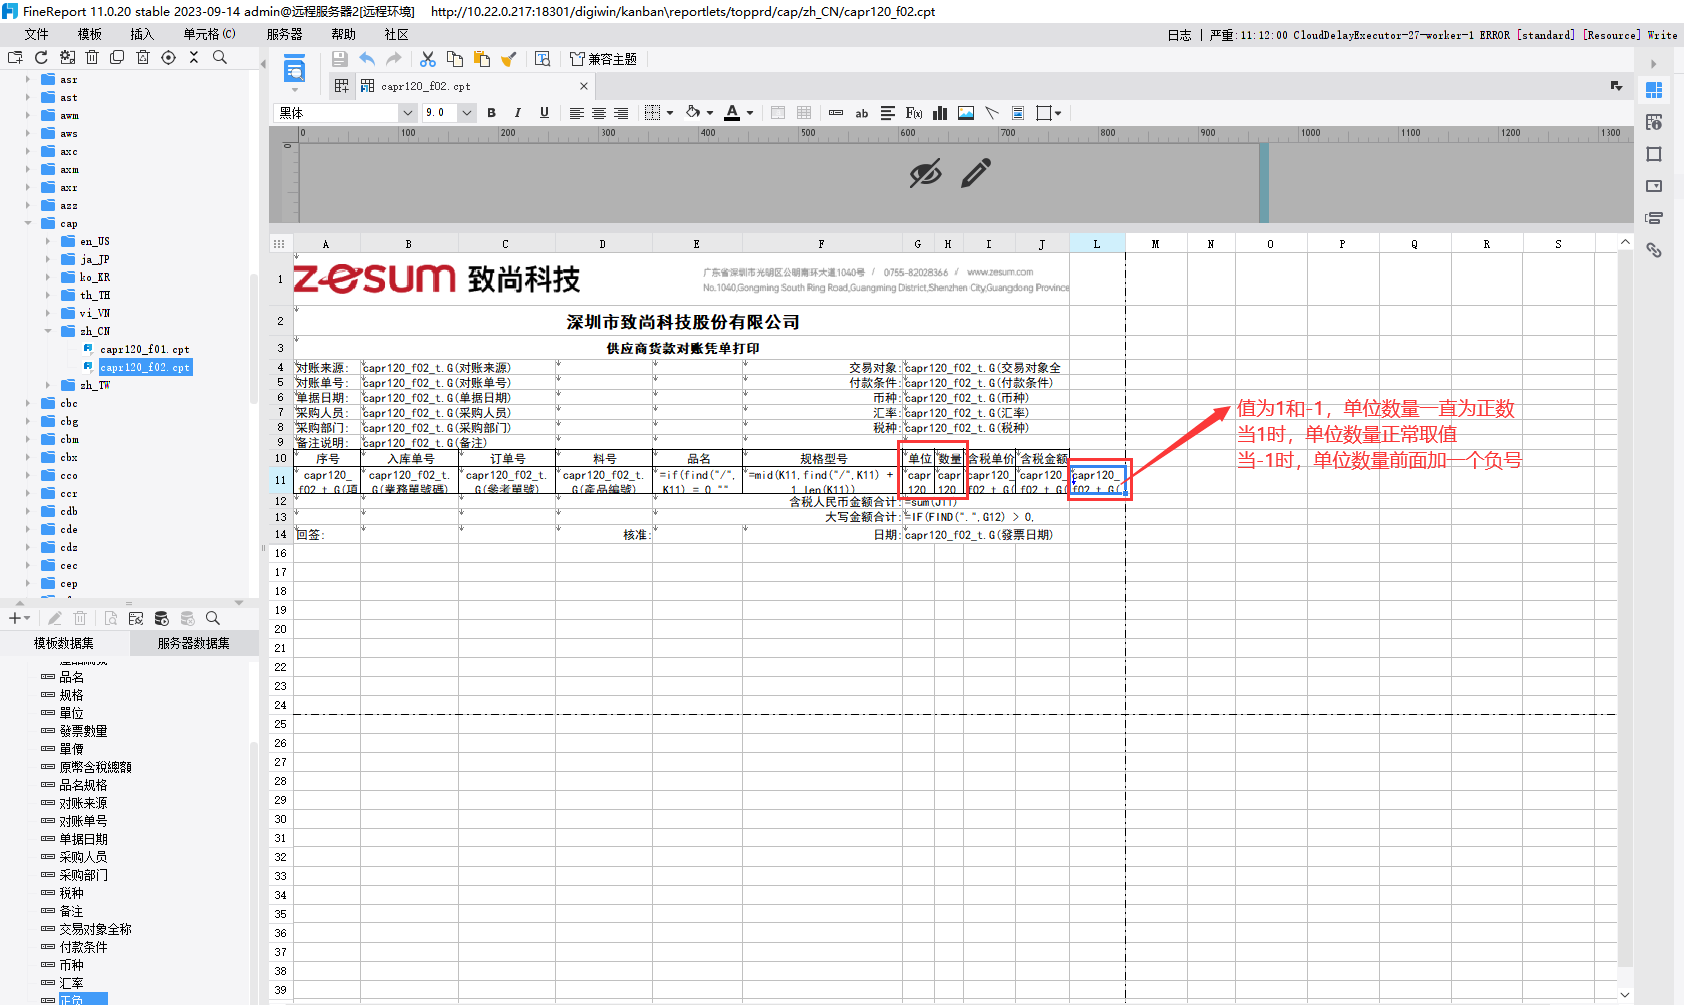Preview dataset with database play icon
This screenshot has width=1684, height=1005.
(161, 618)
